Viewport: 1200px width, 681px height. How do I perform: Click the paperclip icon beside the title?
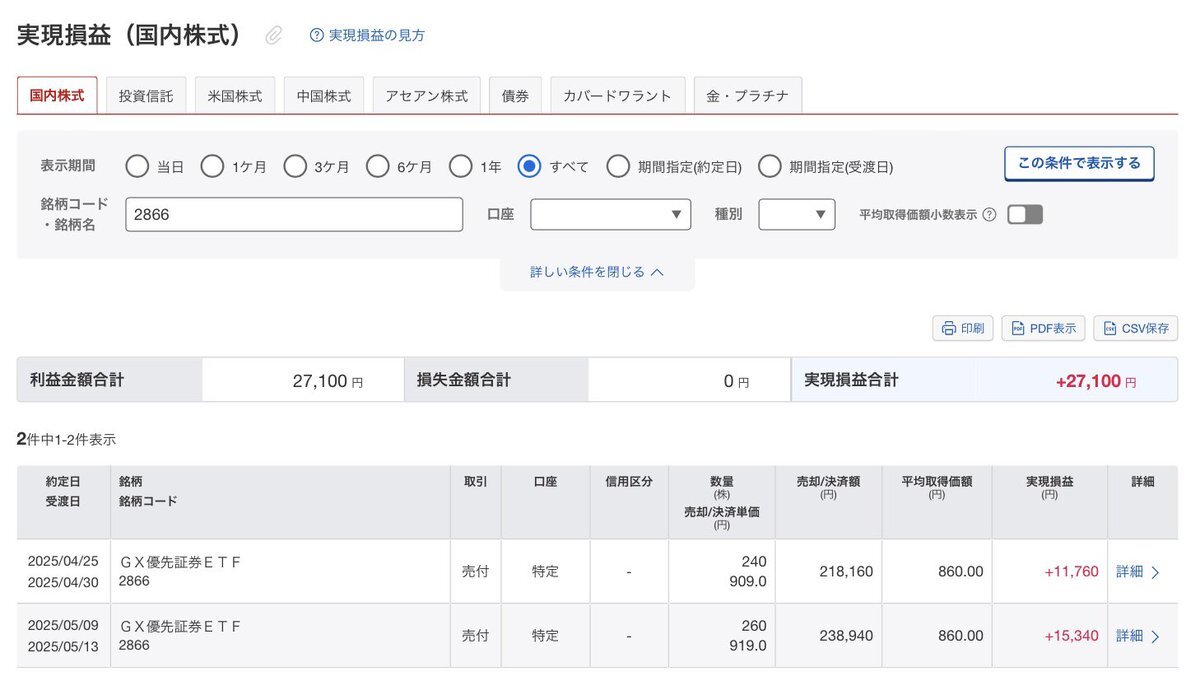pyautogui.click(x=273, y=36)
